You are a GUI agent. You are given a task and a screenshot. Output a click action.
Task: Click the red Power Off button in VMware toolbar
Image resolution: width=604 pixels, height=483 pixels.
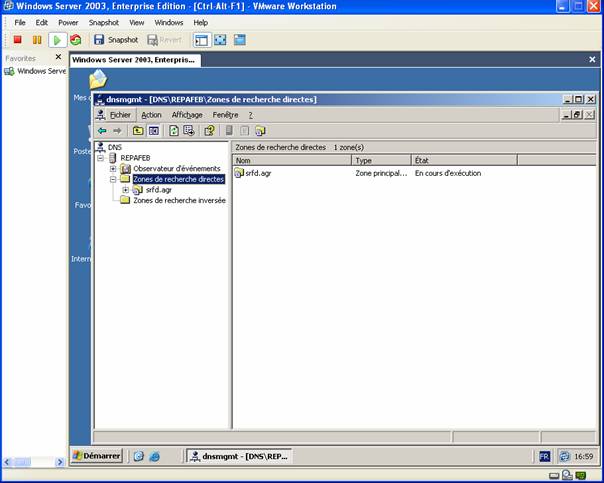(x=17, y=40)
